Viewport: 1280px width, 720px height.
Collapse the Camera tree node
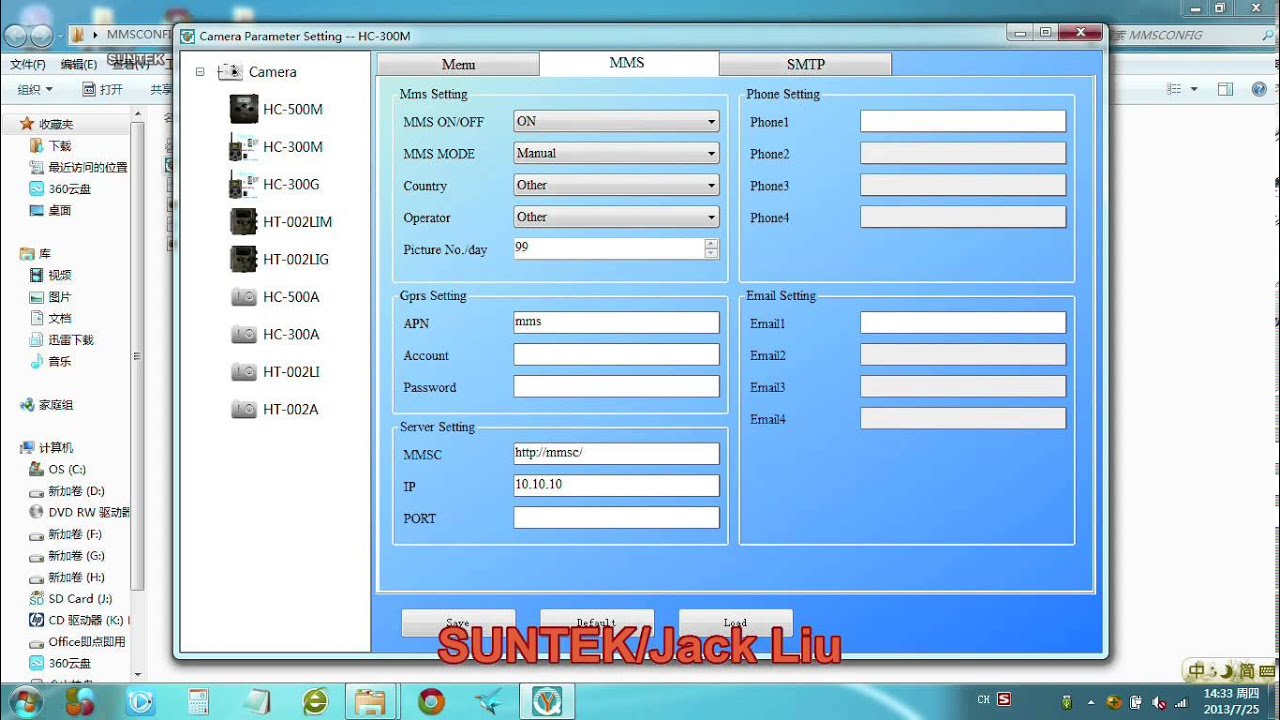(x=200, y=72)
